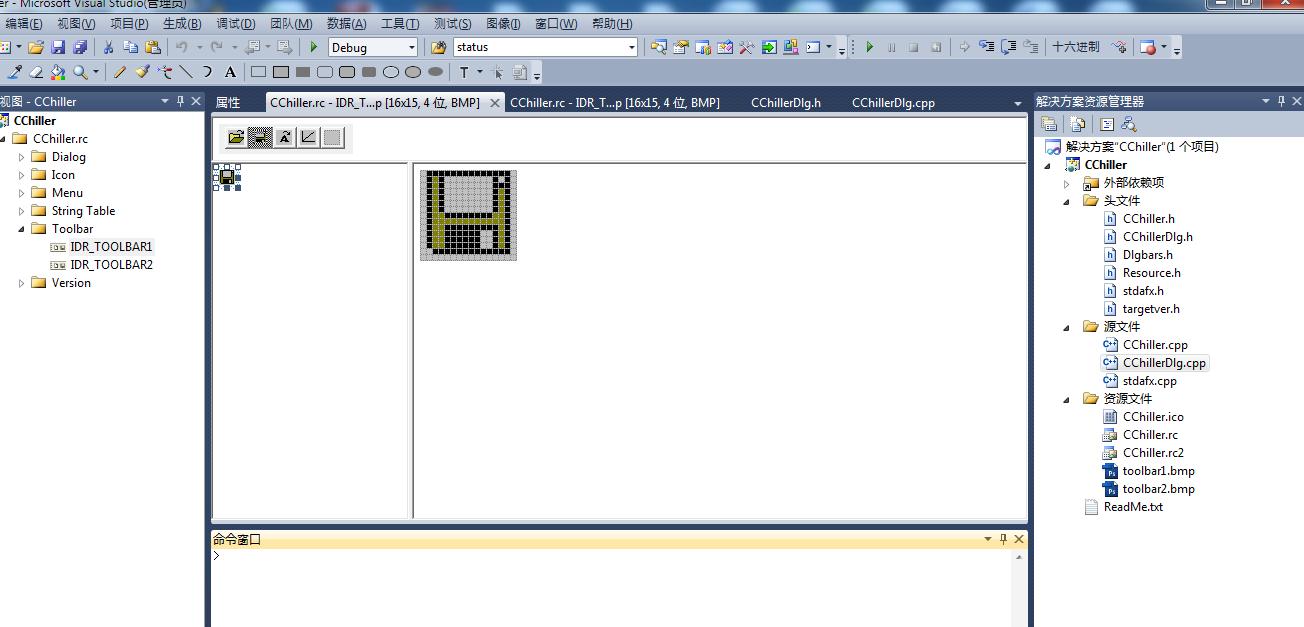Select the chart button in toolbar editor

(308, 137)
